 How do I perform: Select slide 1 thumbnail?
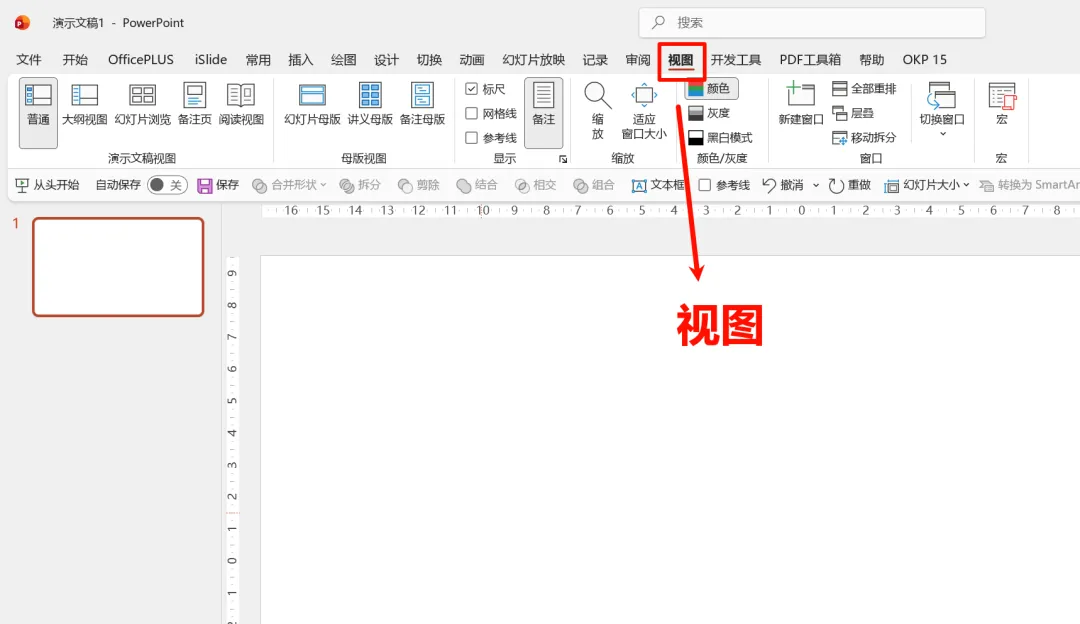[x=118, y=267]
